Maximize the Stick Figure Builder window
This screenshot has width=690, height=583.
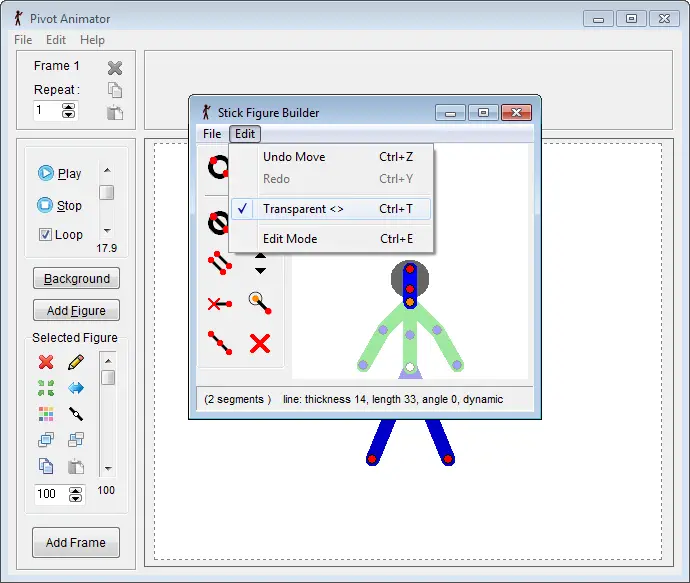click(x=483, y=113)
